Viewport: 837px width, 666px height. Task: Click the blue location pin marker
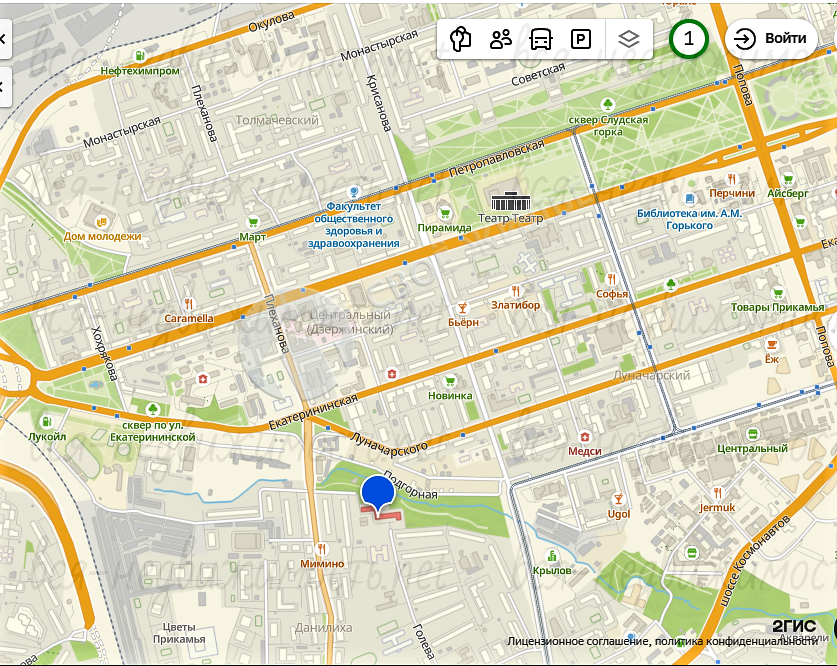tap(378, 493)
